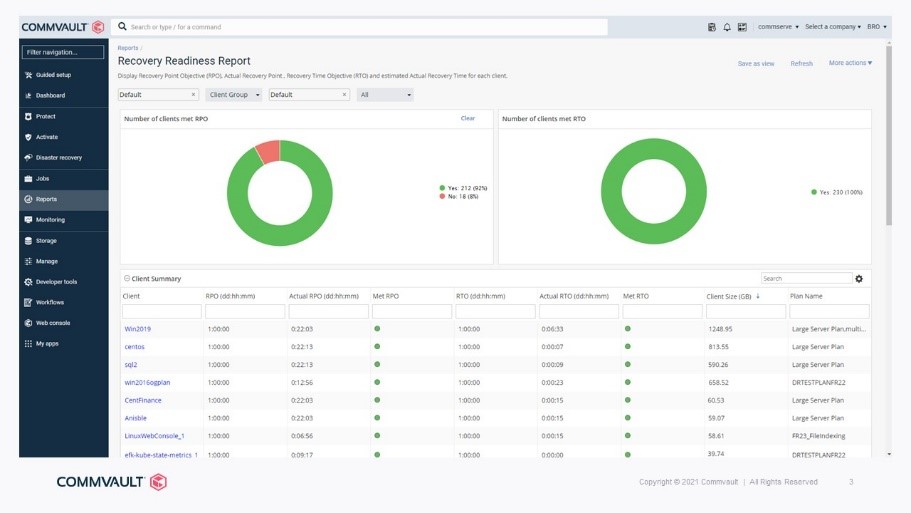Click green Yes legend dot in RTO chart
Image resolution: width=911 pixels, height=513 pixels.
(813, 192)
